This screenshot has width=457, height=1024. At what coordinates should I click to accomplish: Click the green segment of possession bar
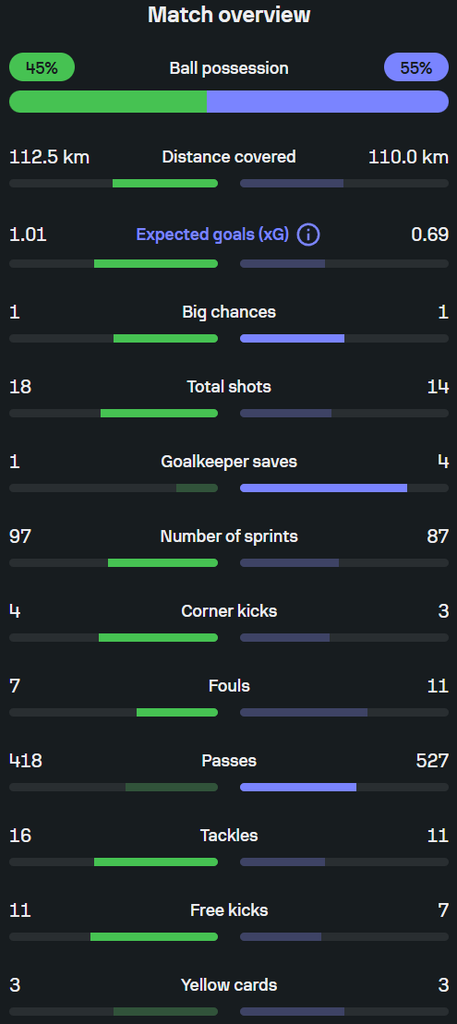coord(108,102)
